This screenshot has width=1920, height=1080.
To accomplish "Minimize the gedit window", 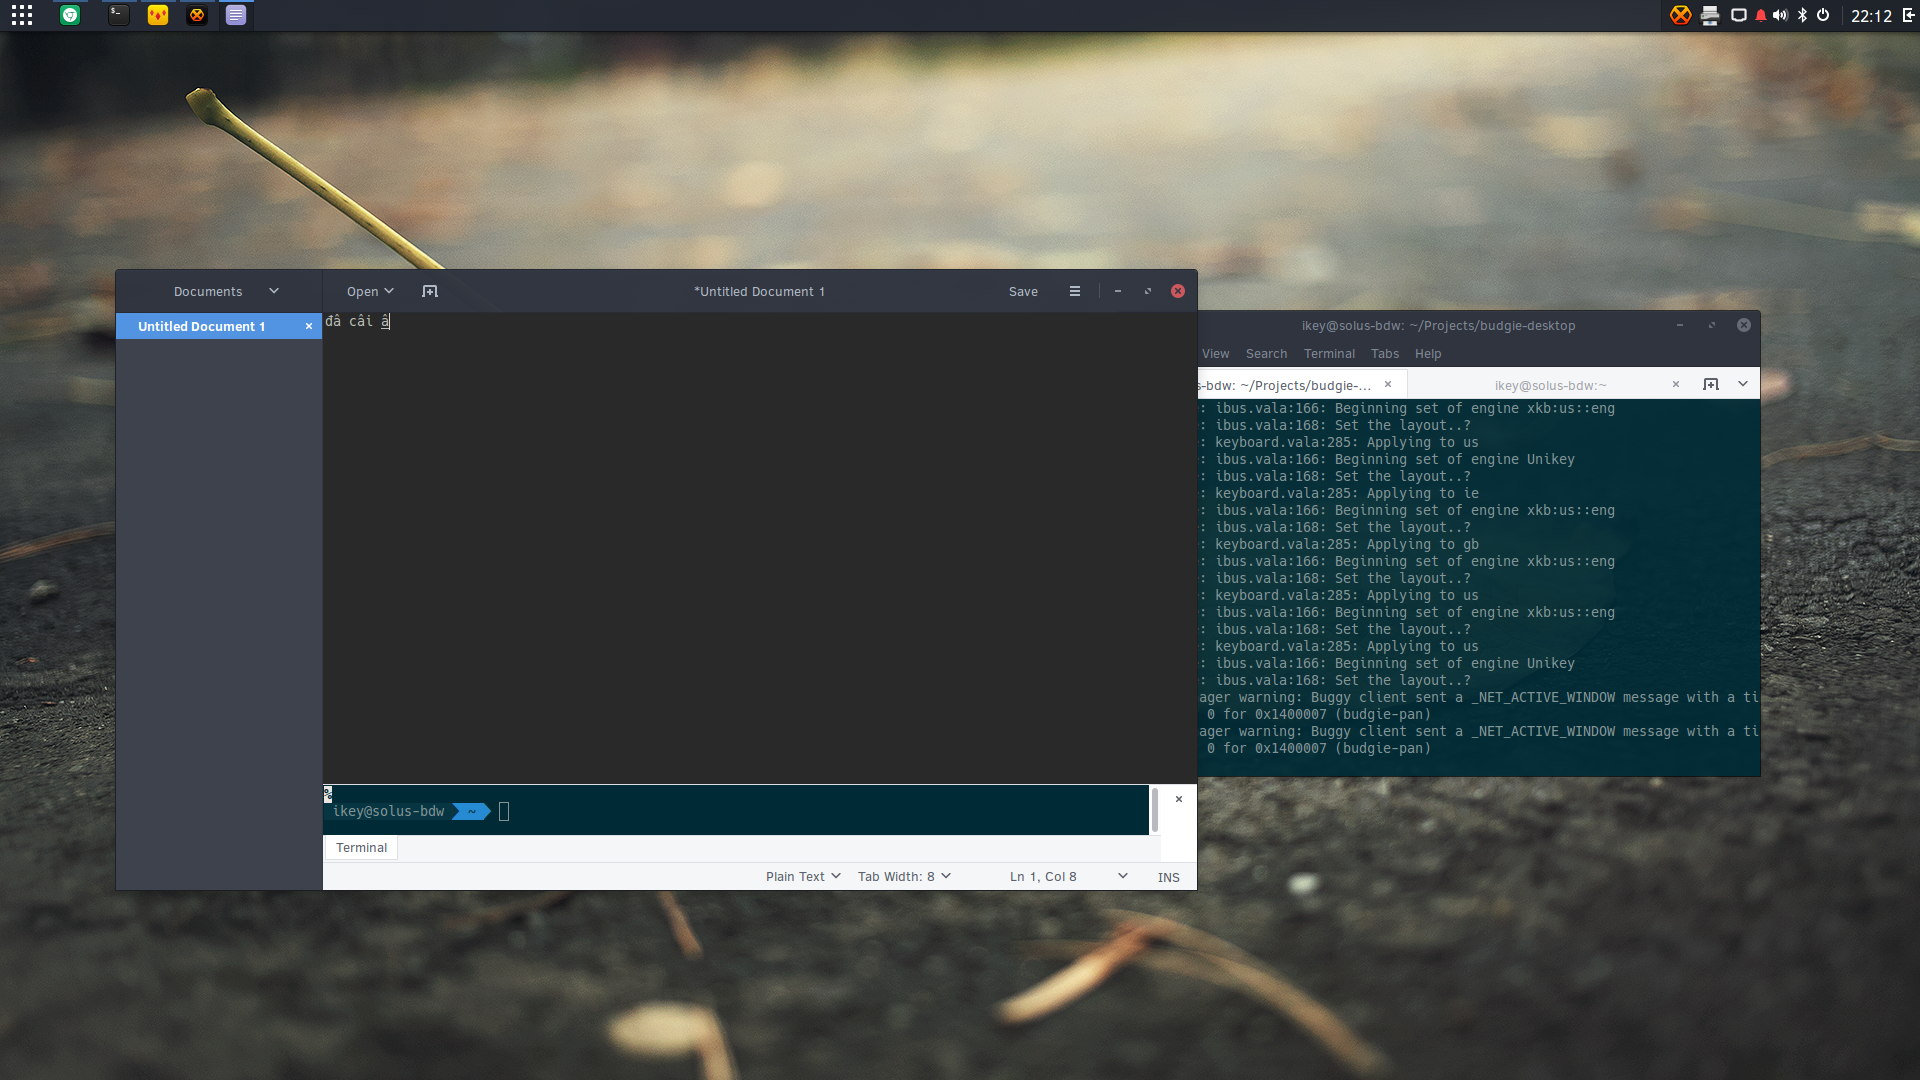I will (x=1118, y=291).
